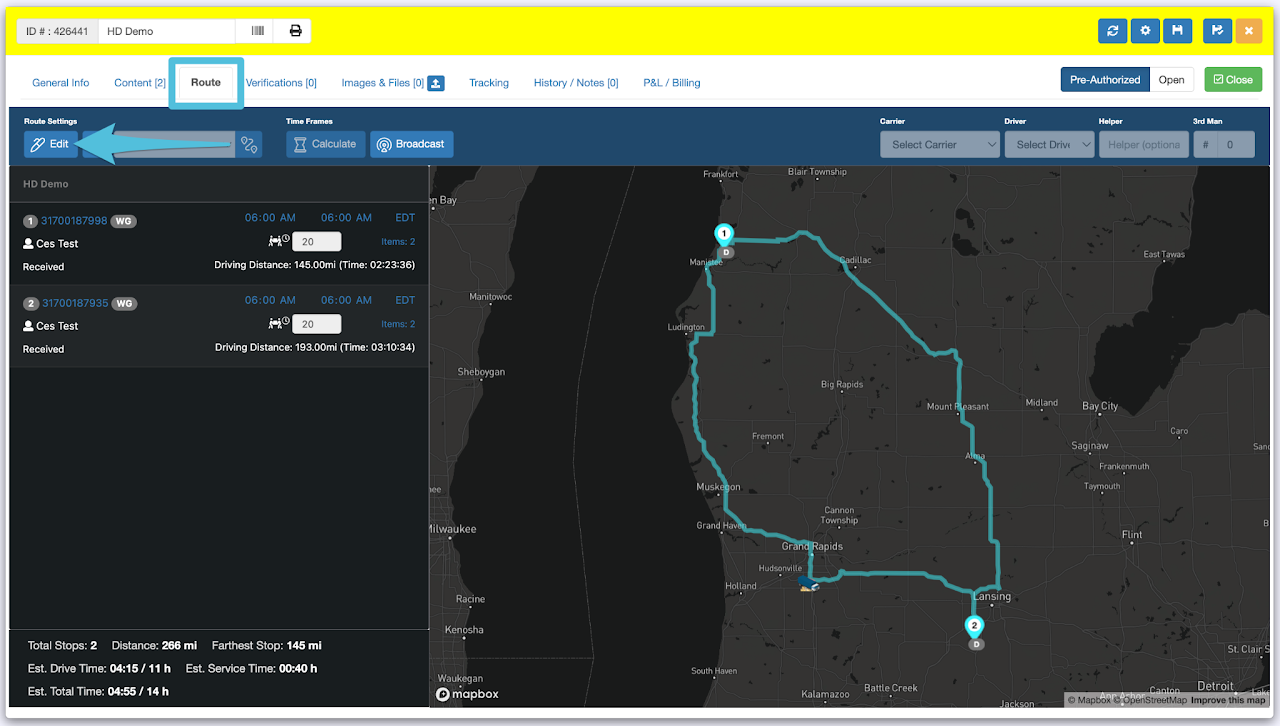This screenshot has width=1280, height=726.
Task: Click the 3rd Man number field
Action: (x=1236, y=144)
